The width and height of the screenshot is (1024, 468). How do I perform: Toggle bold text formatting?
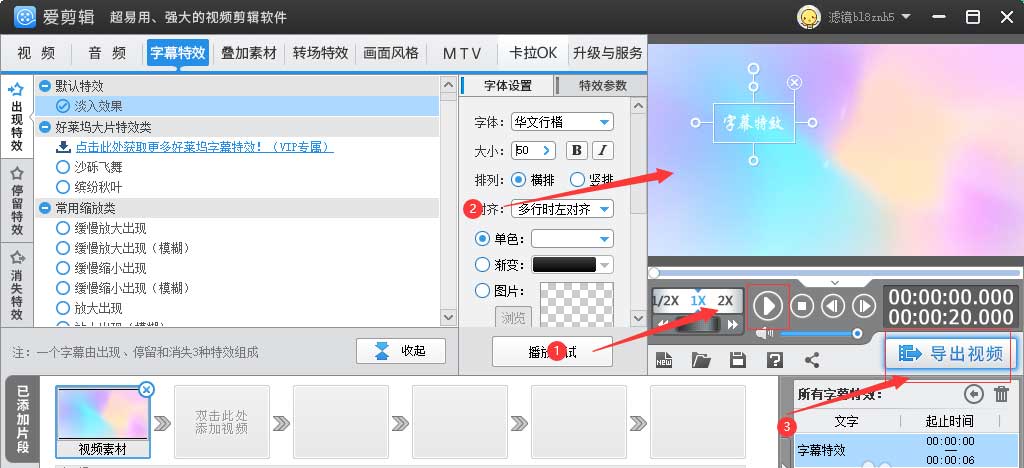coord(576,151)
